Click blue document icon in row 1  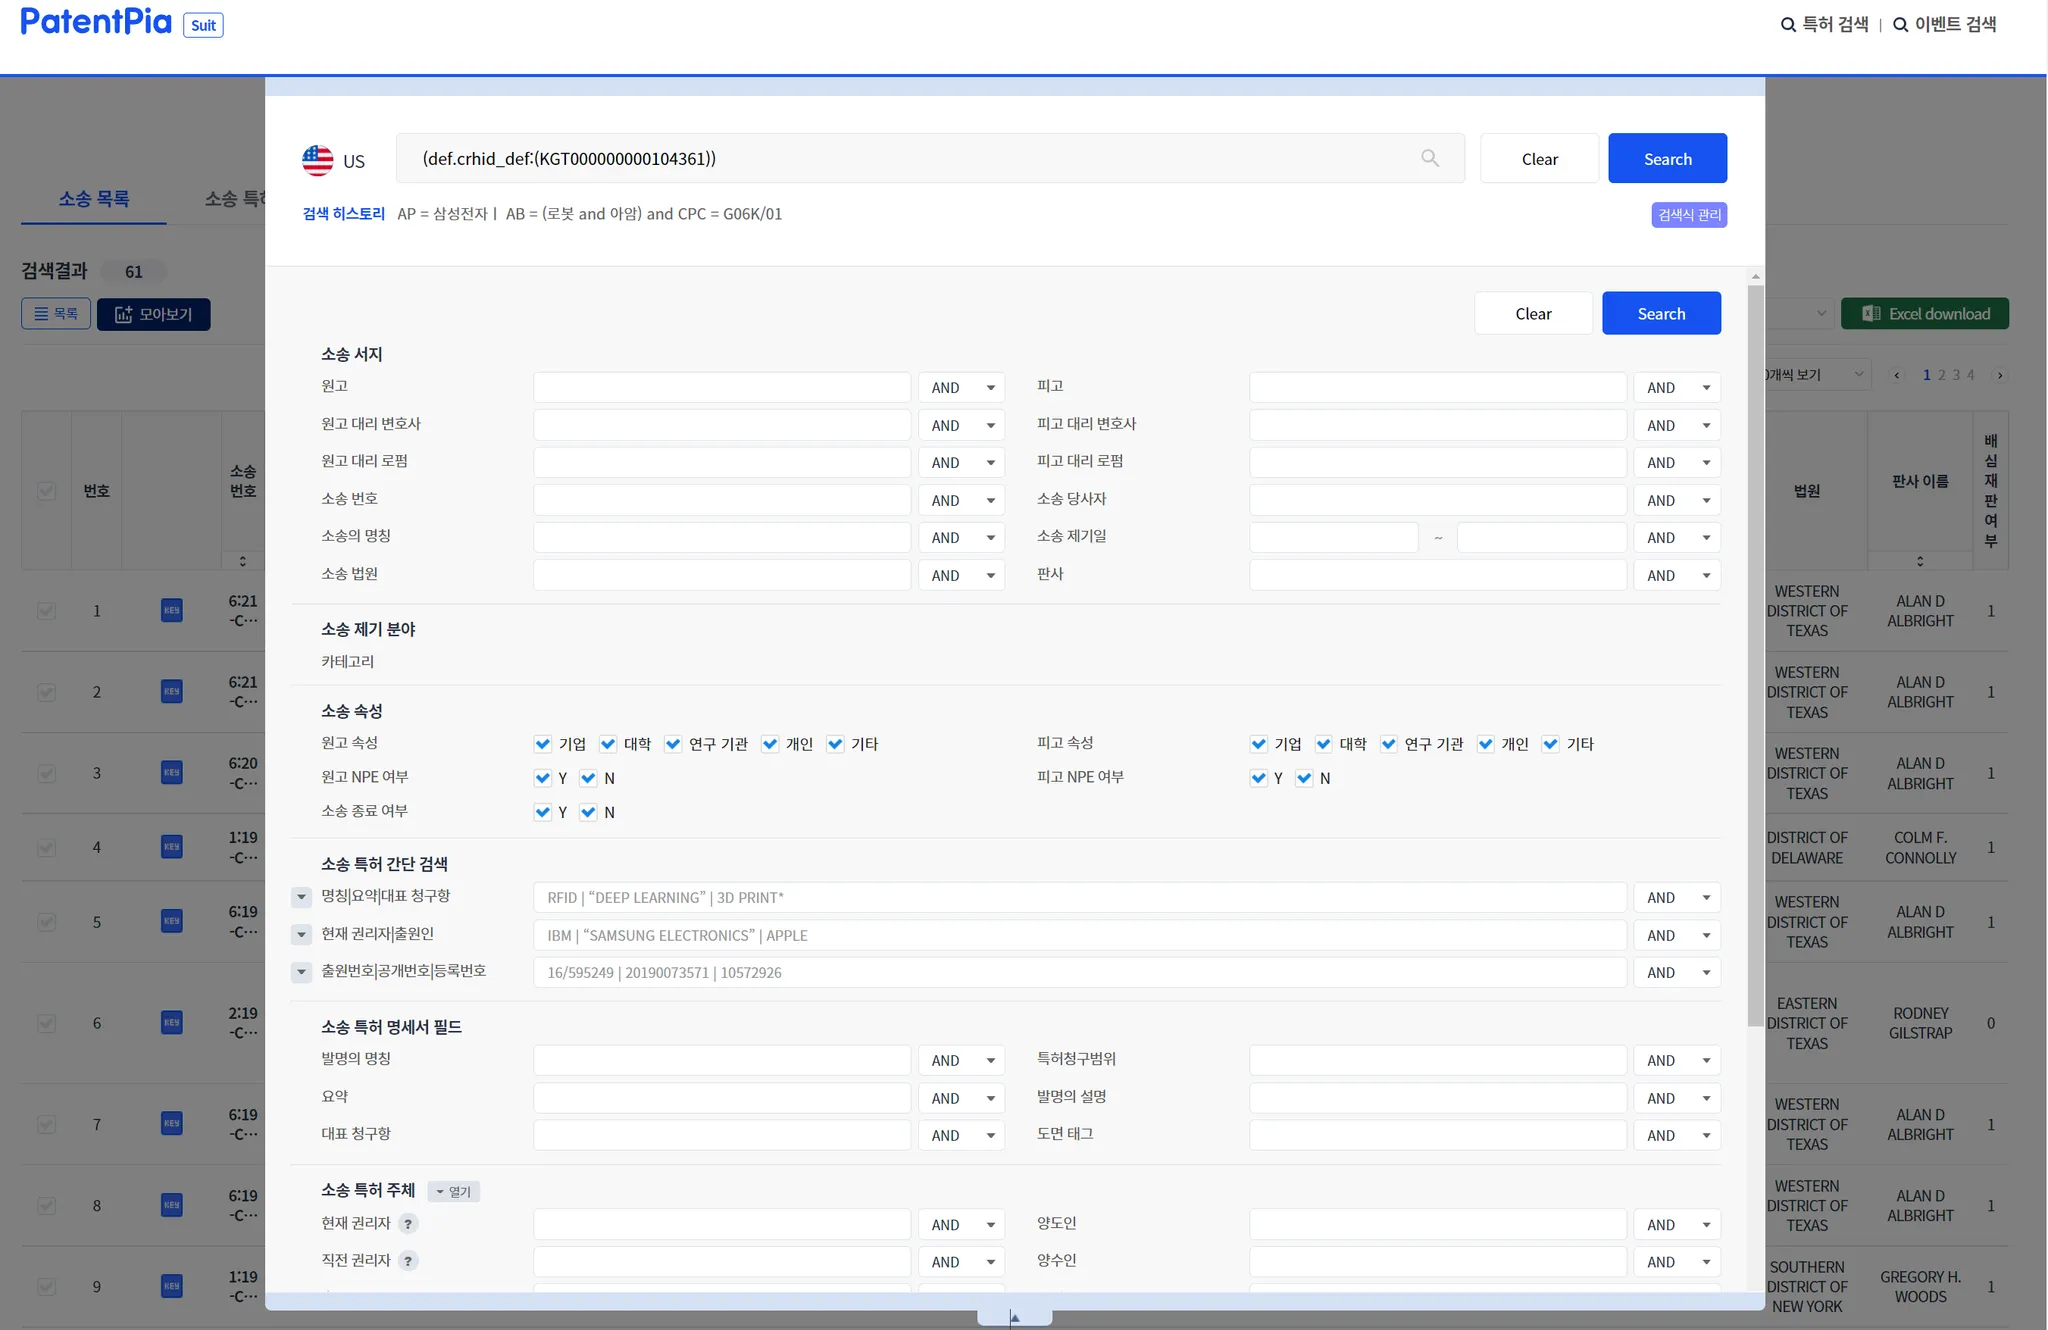[x=172, y=610]
